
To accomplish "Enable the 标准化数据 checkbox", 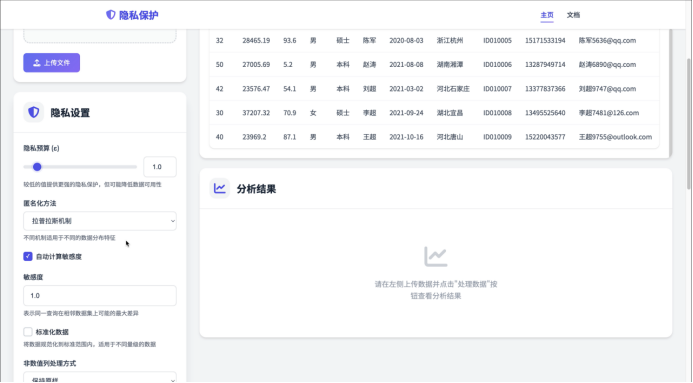I will coord(28,332).
